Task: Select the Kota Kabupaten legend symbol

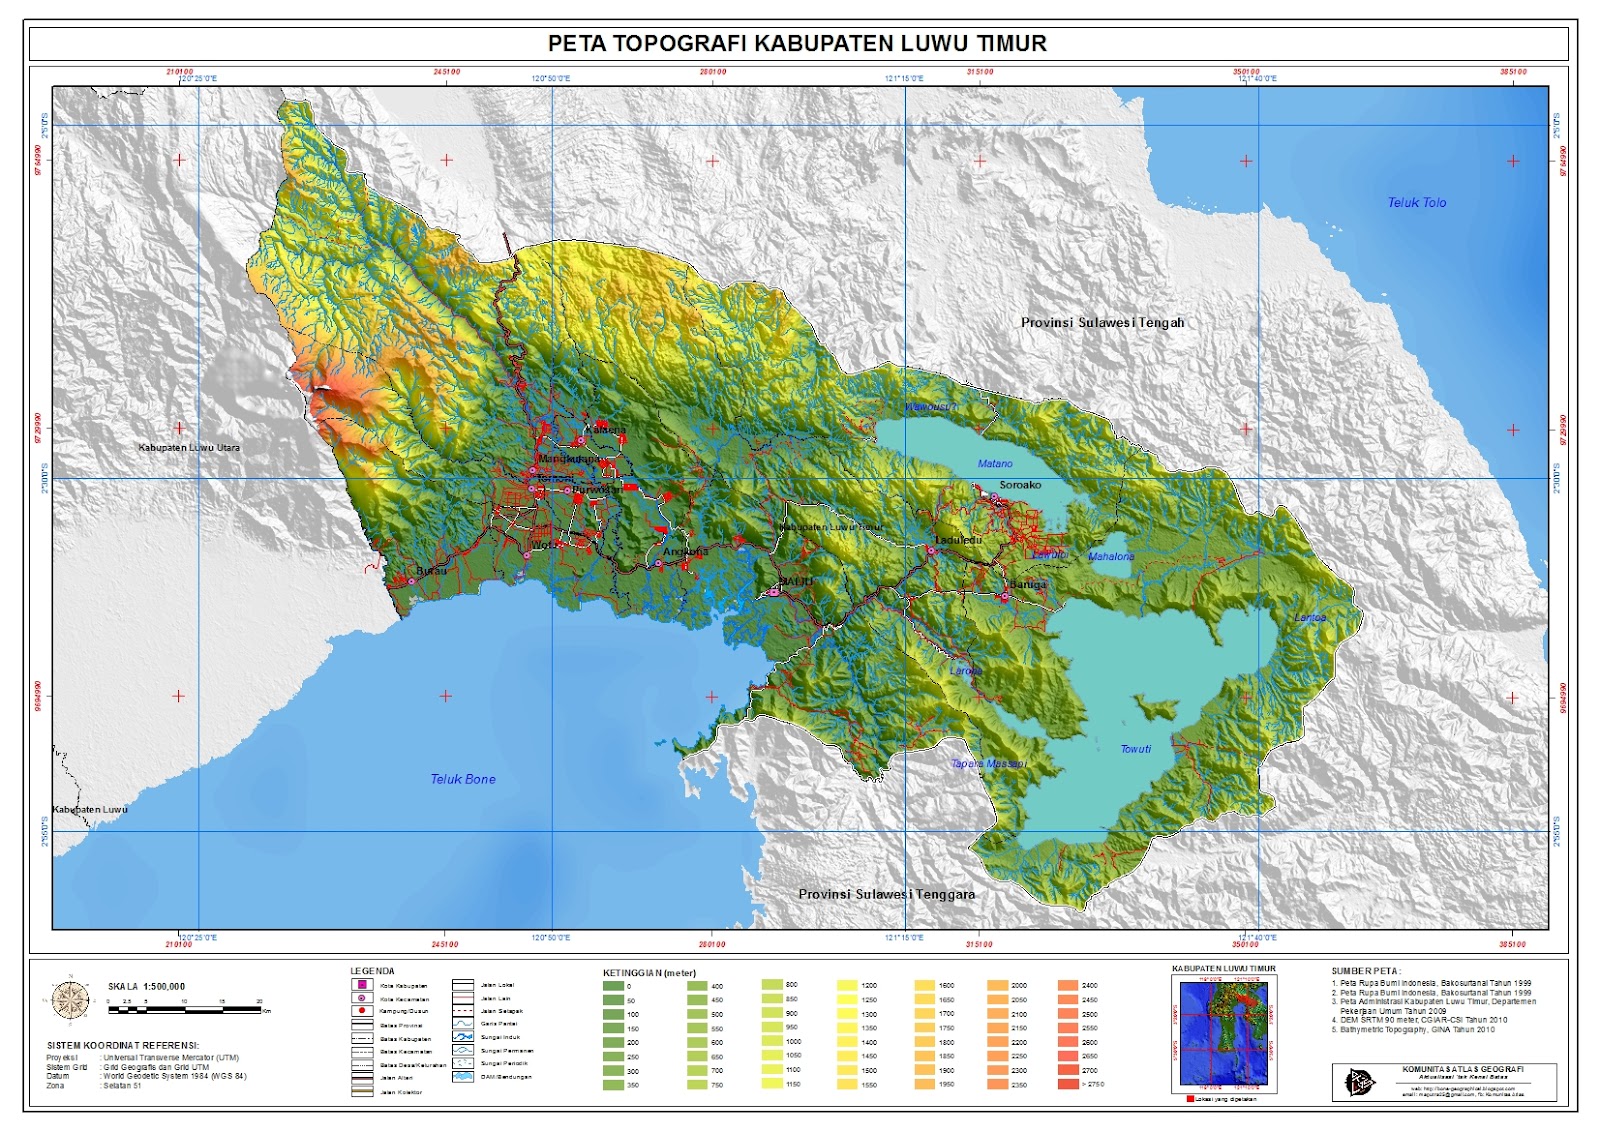Action: (x=363, y=985)
